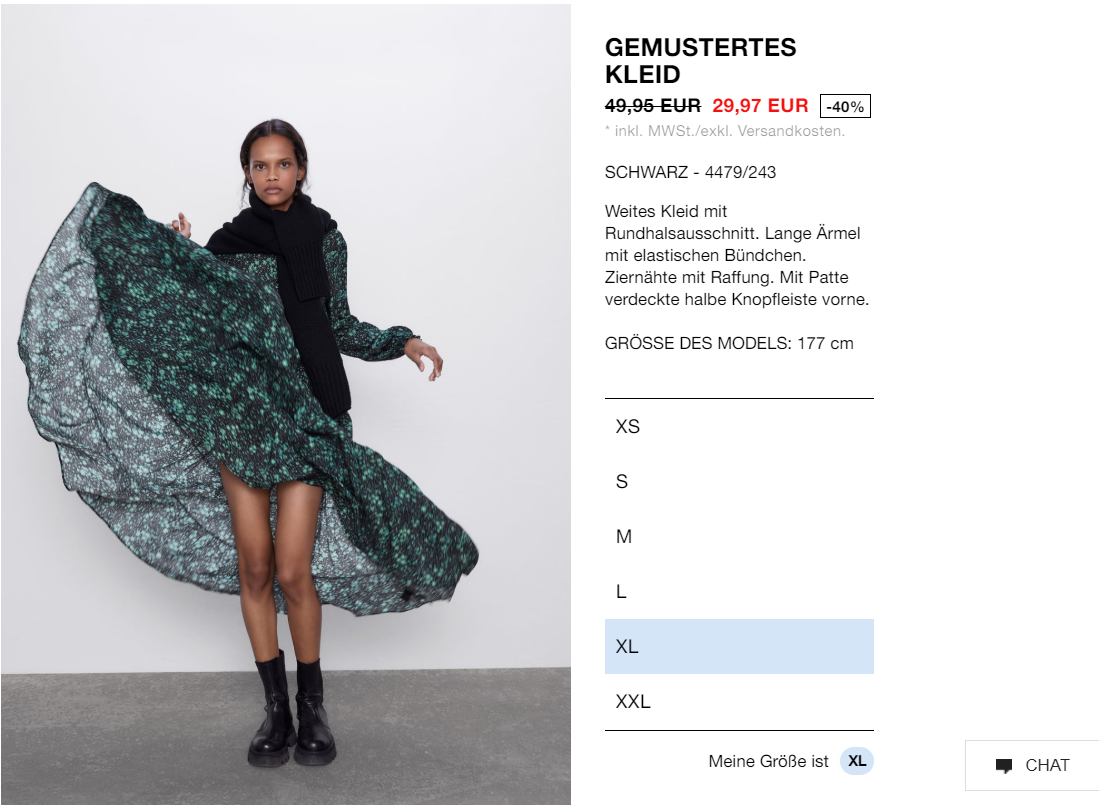Image resolution: width=1099 pixels, height=805 pixels.
Task: Click the Meine Größe ist label
Action: point(768,762)
